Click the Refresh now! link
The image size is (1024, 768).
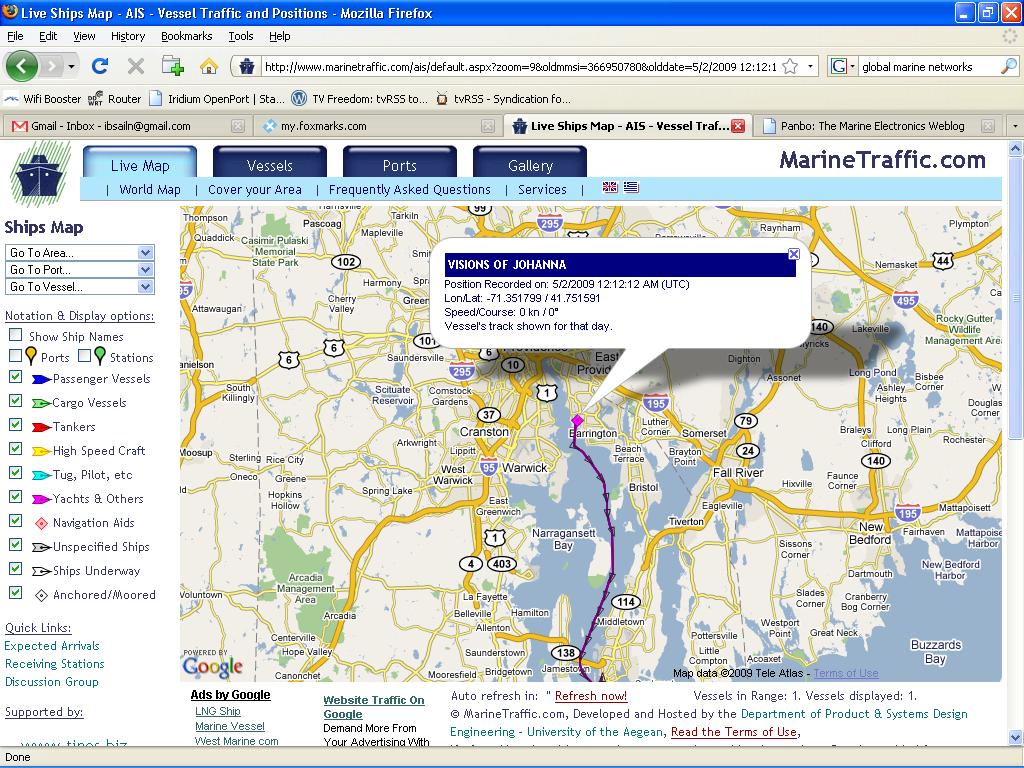tap(591, 696)
